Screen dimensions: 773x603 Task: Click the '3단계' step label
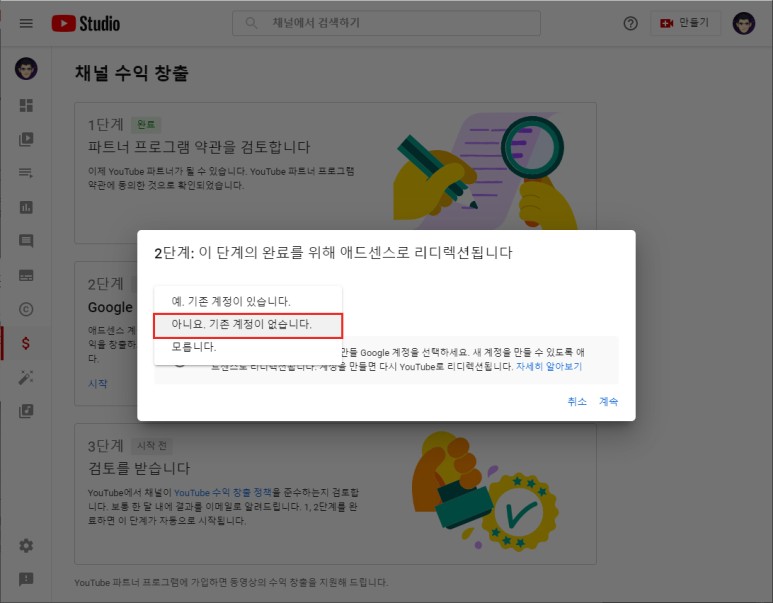(x=105, y=446)
